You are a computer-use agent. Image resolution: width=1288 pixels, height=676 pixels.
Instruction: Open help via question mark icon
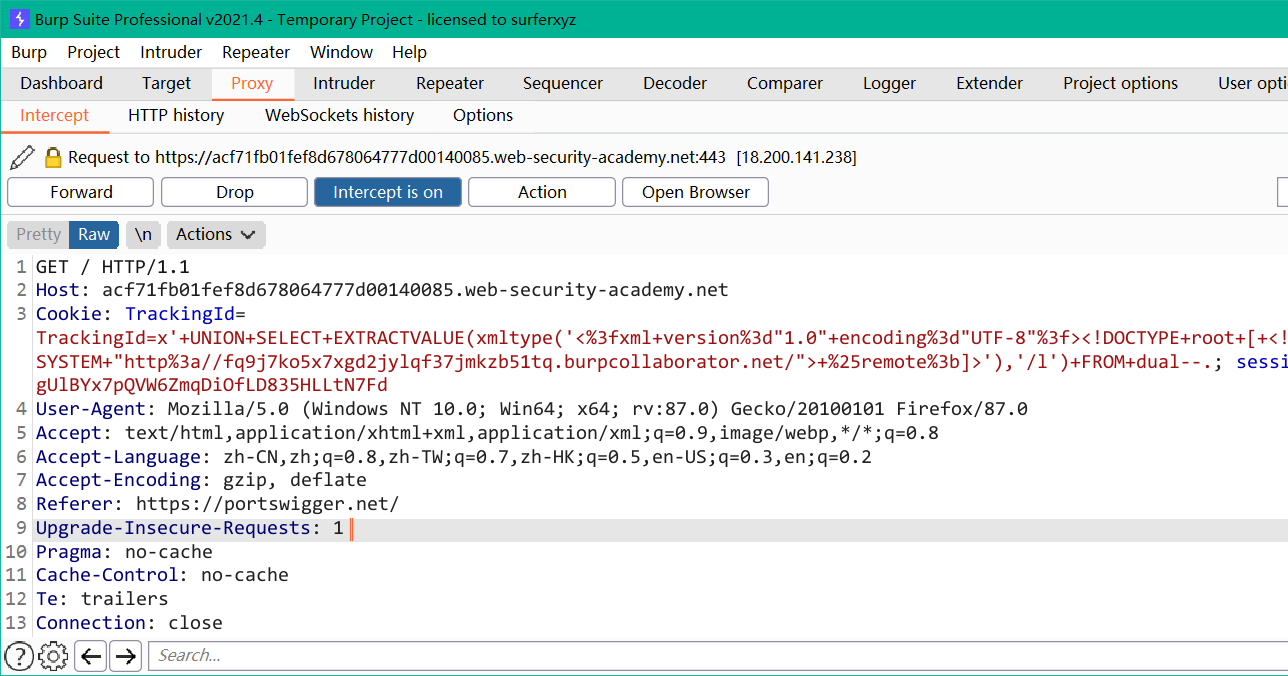pyautogui.click(x=19, y=656)
